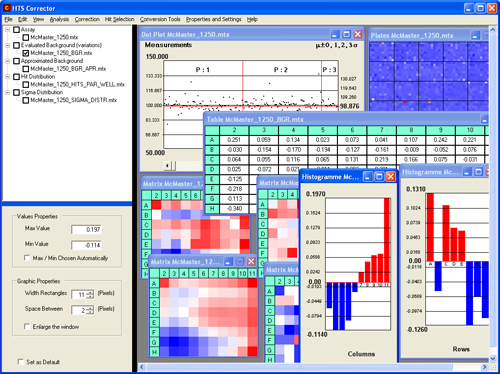Image resolution: width=500 pixels, height=374 pixels.
Task: Enable Max / Min Chosen Automatically
Action: pyautogui.click(x=27, y=258)
